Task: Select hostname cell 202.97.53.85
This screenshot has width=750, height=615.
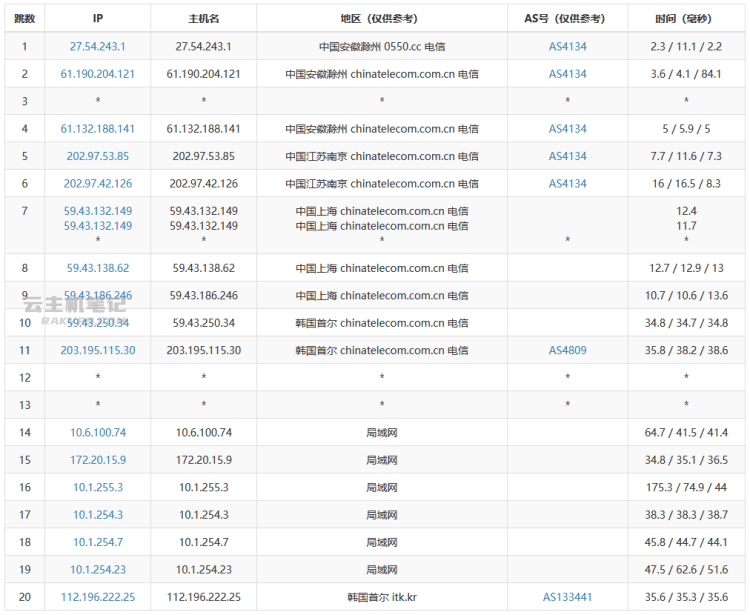Action: 203,156
